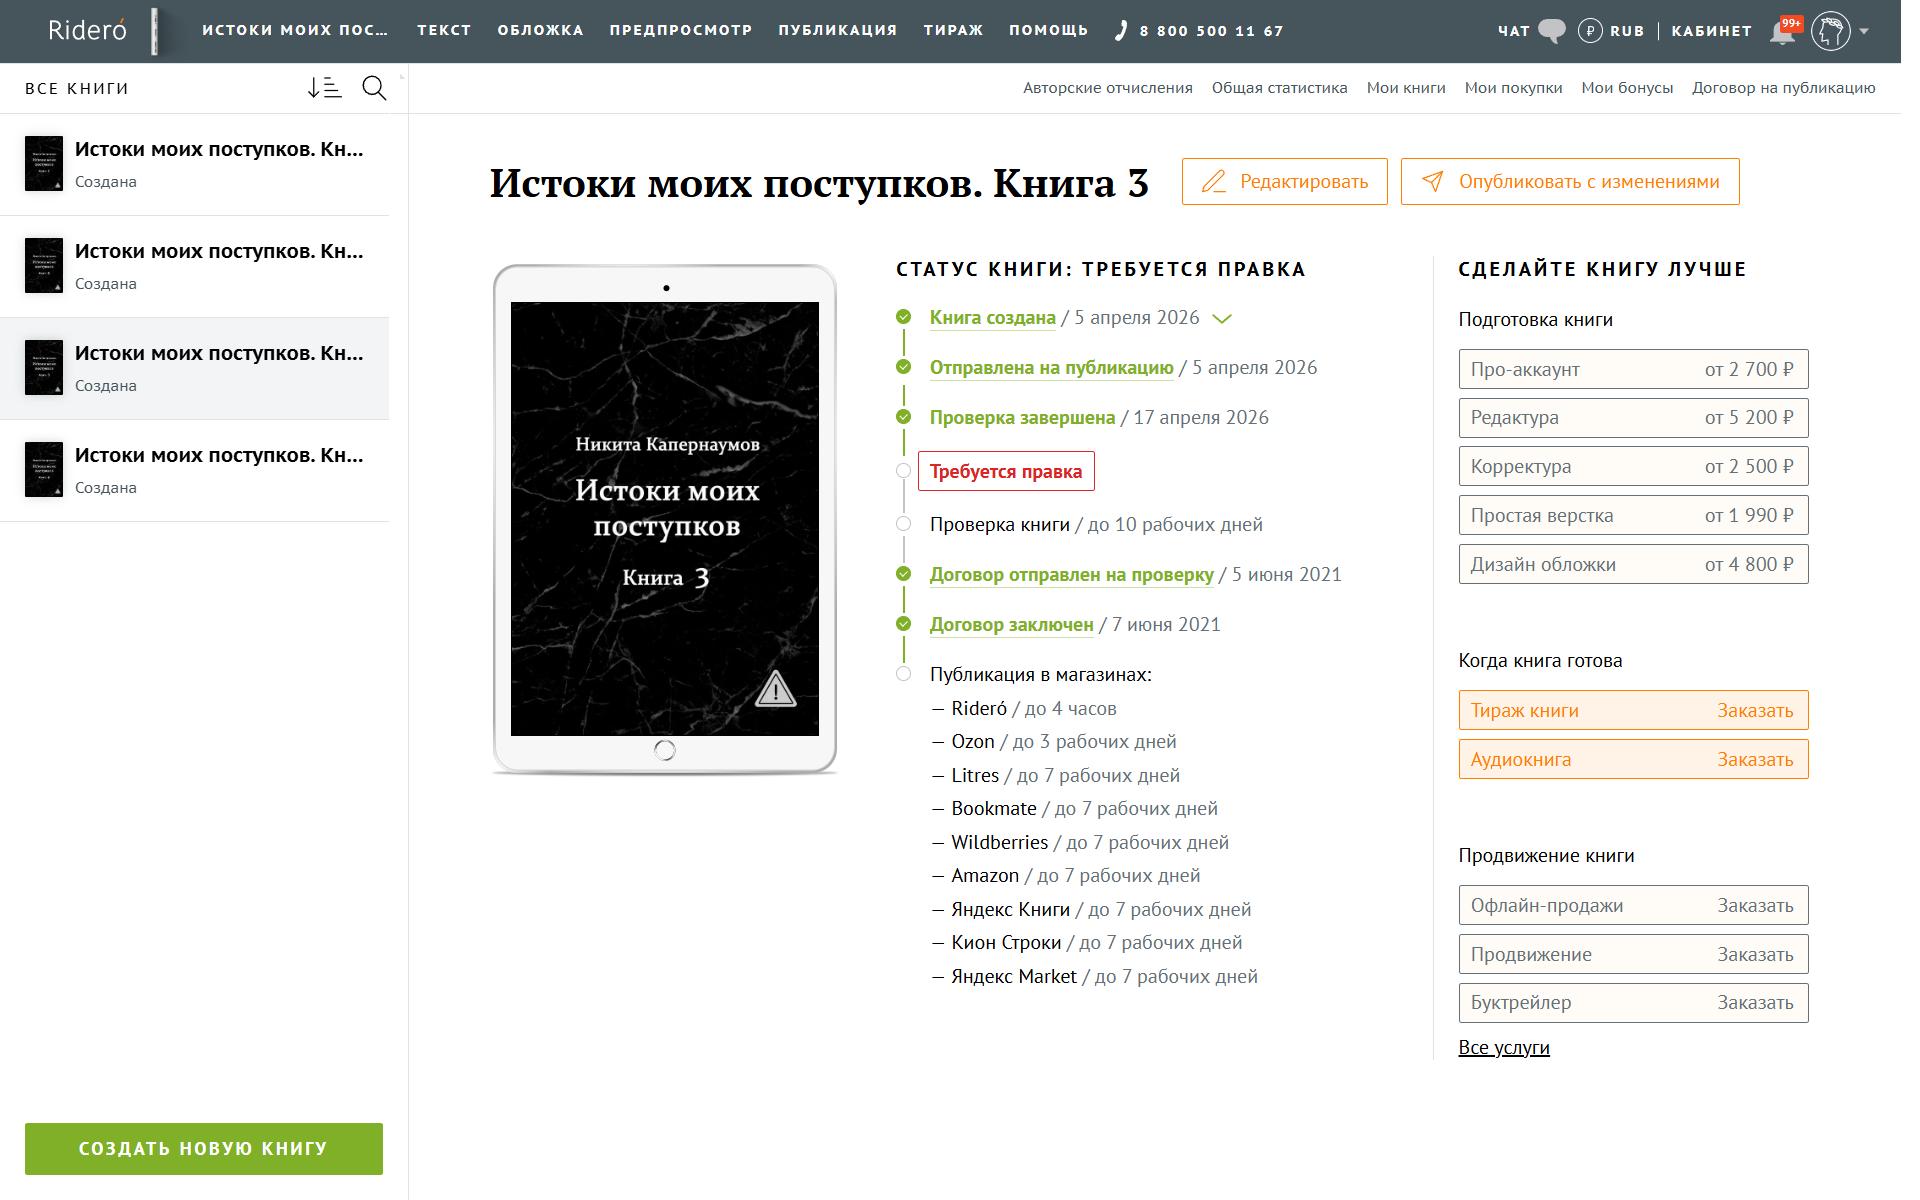Sort the books list
1920x1200 pixels.
tap(324, 88)
